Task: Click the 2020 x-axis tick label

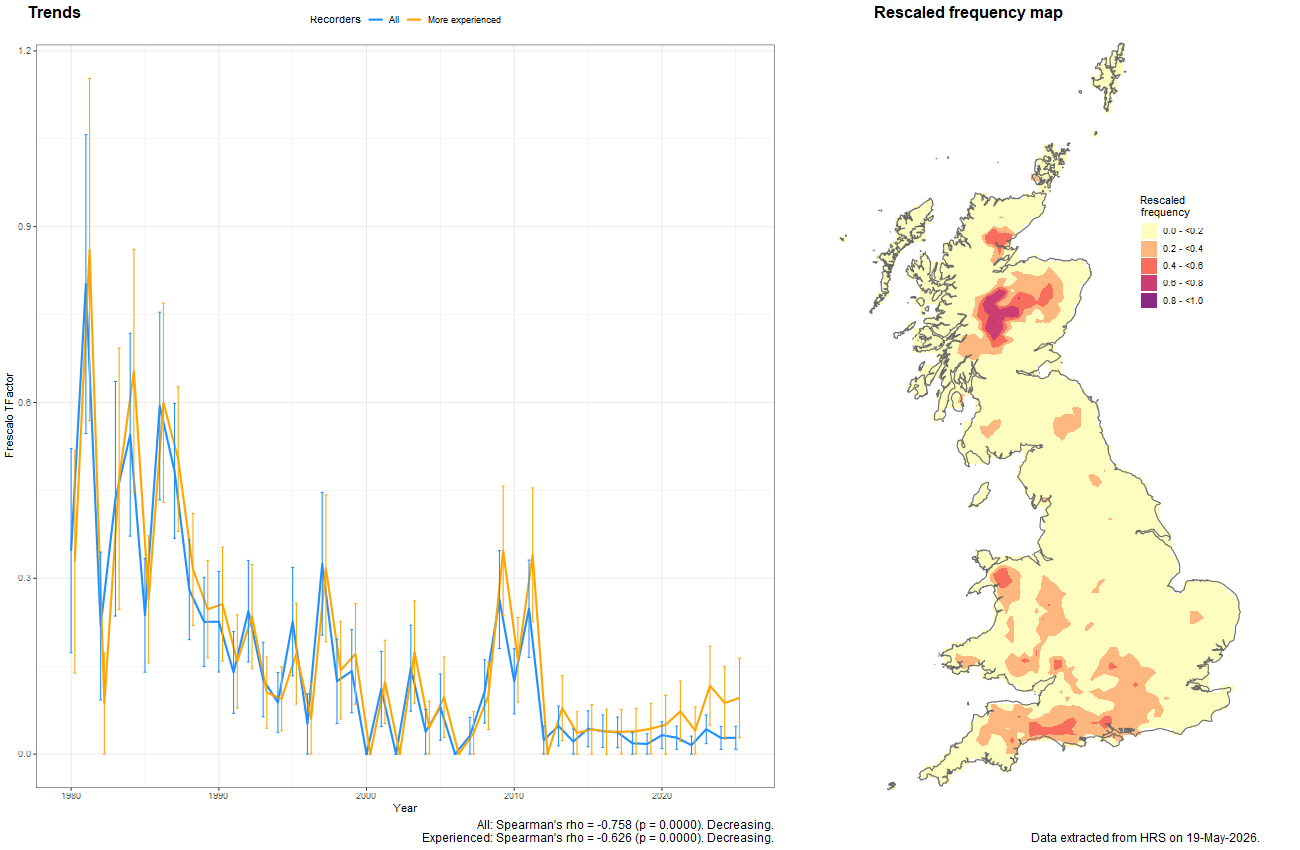Action: (x=661, y=796)
